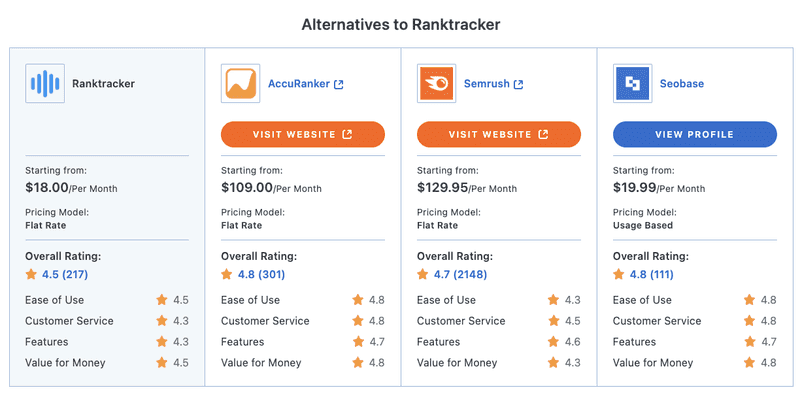Open Ranktracker's 4.5 (217) overall rating link

point(65,275)
